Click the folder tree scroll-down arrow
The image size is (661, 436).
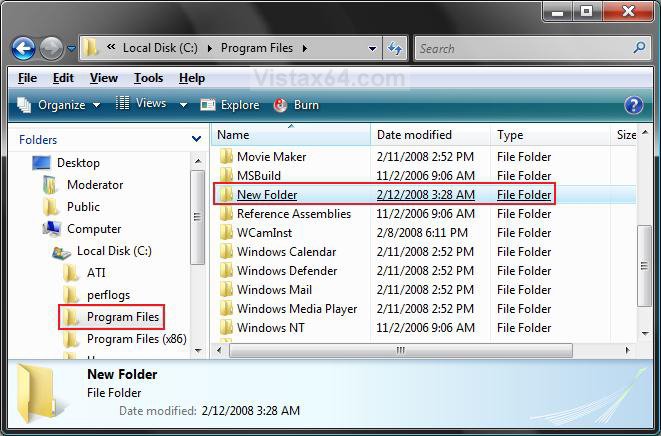[x=198, y=350]
